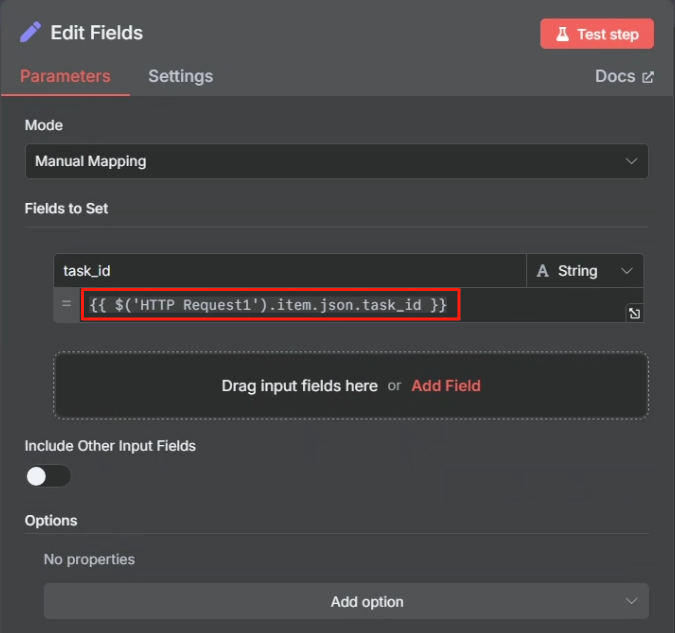Open the Docs external link icon
675x633 pixels.
click(648, 77)
